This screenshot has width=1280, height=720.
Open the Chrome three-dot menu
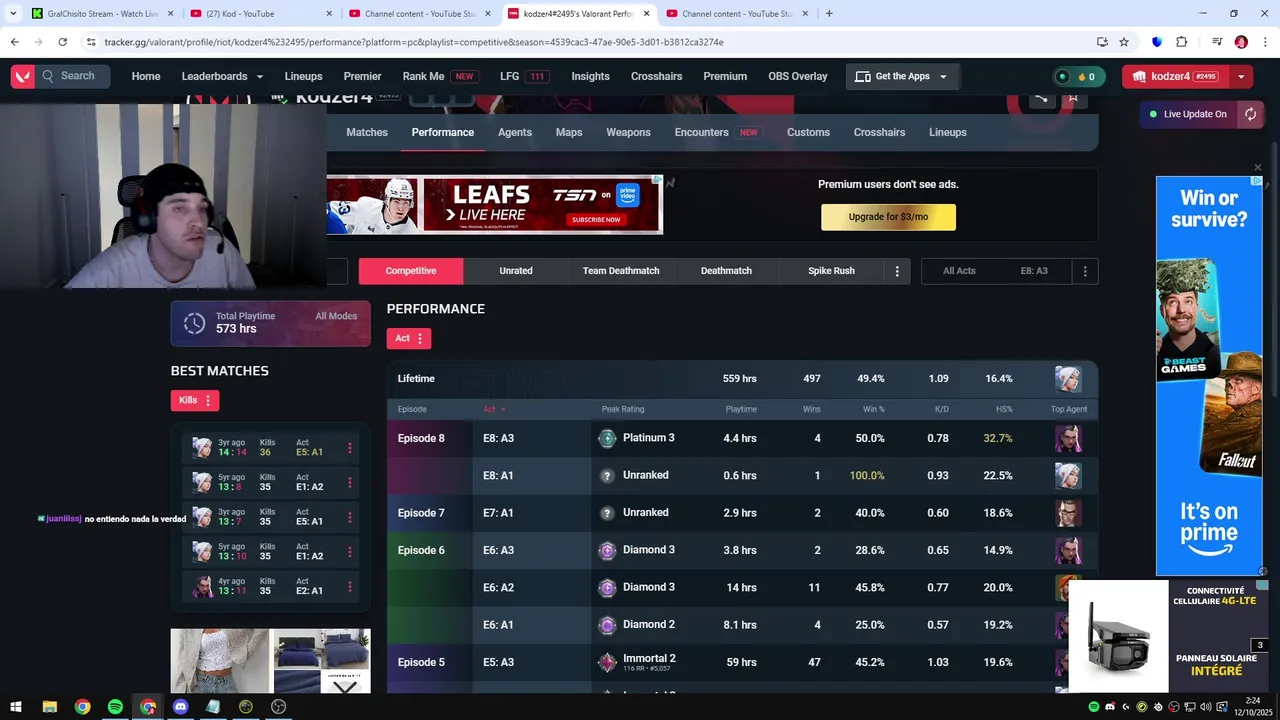click(x=1263, y=42)
